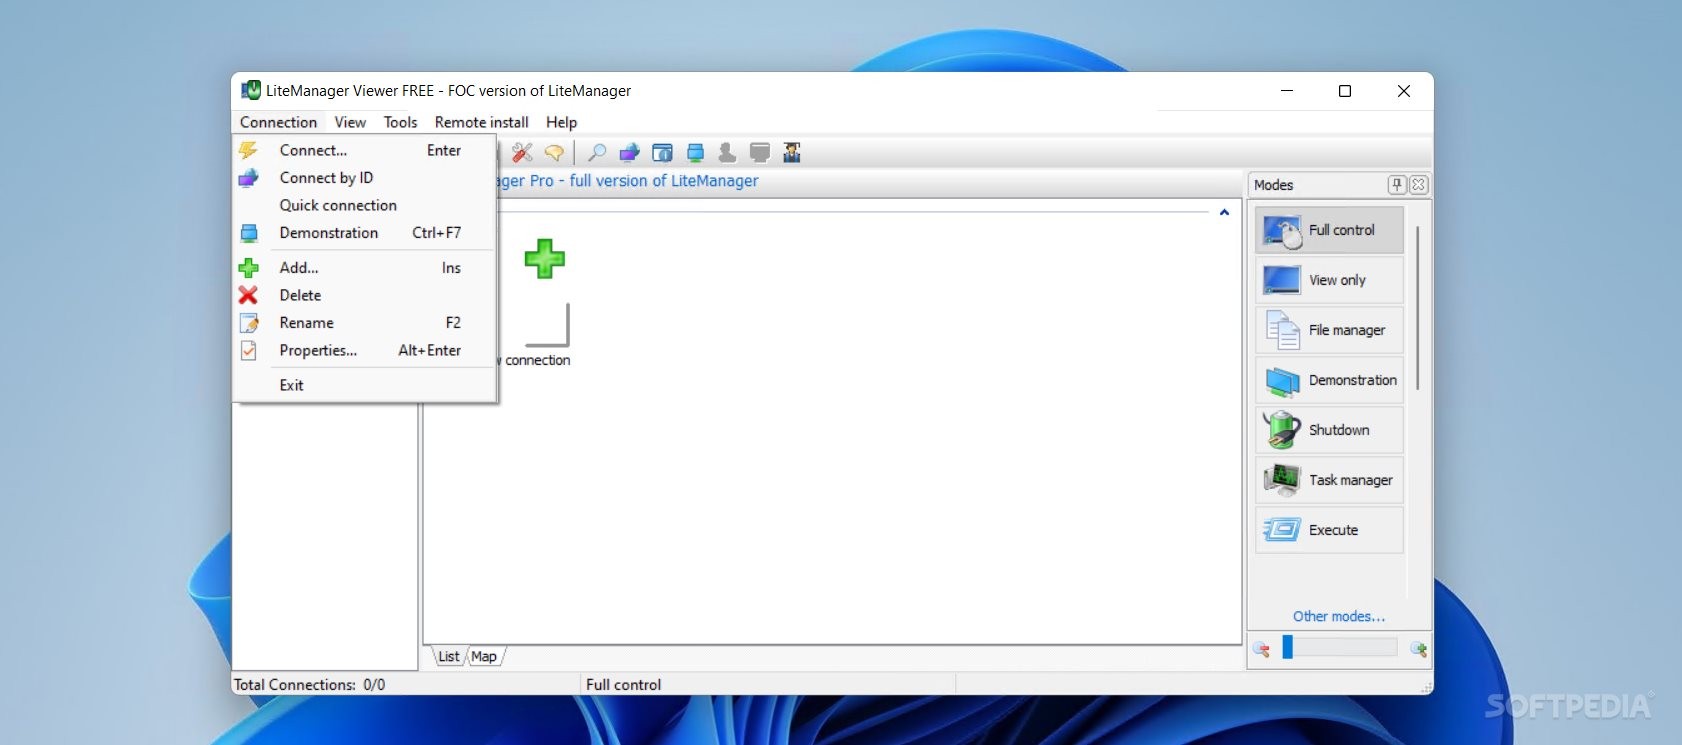Click the Modes panel vertical scrollbar
Screen dimensions: 1682x745
coord(1417,308)
